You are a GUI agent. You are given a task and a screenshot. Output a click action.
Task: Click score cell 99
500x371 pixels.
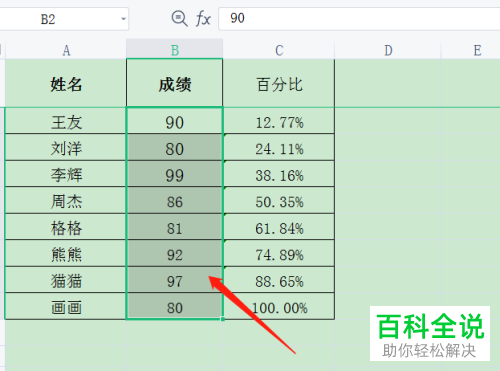pos(175,174)
